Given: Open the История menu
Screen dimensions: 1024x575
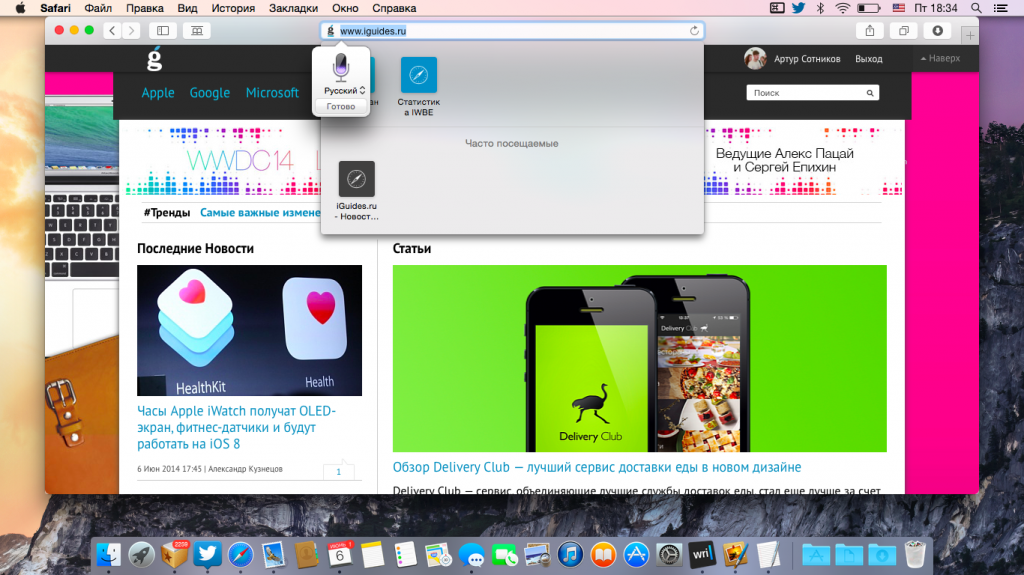Looking at the screenshot, I should point(233,8).
